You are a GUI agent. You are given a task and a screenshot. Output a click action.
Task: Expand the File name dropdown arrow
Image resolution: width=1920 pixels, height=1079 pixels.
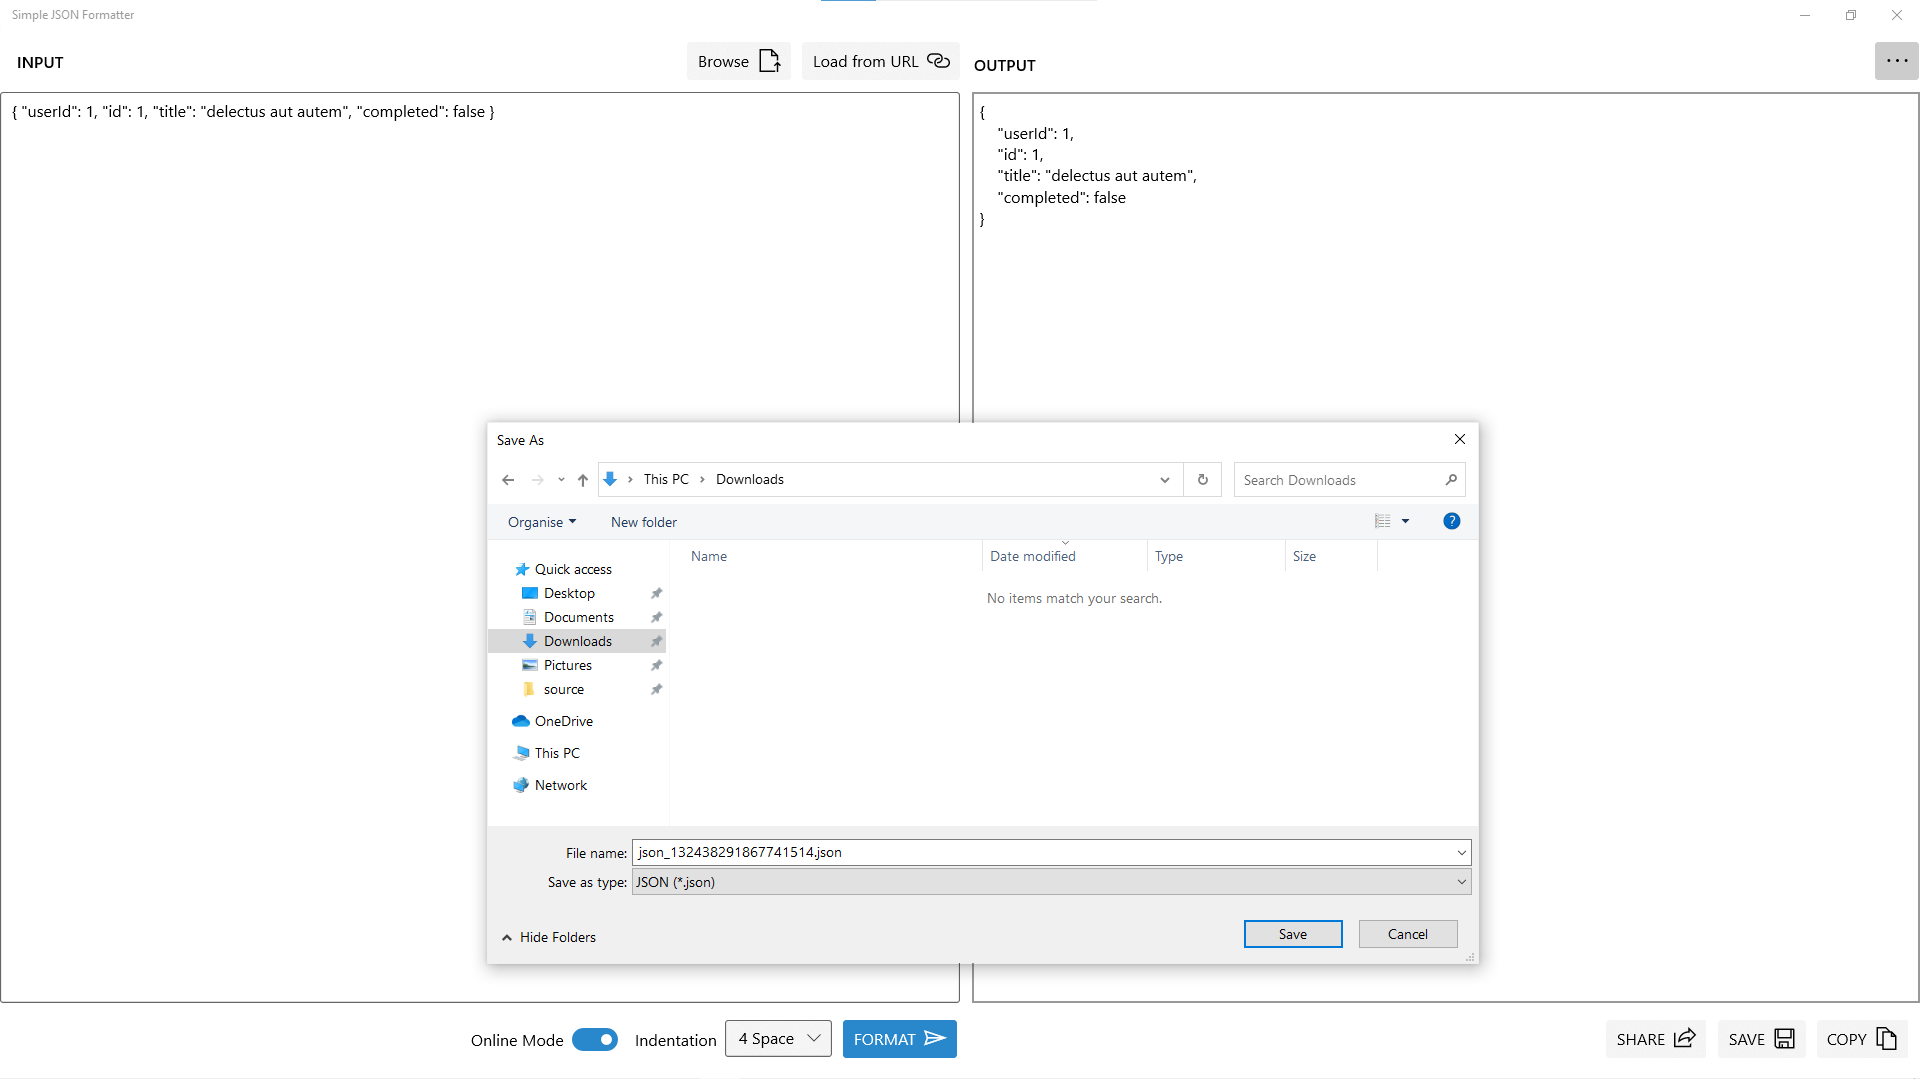point(1462,853)
